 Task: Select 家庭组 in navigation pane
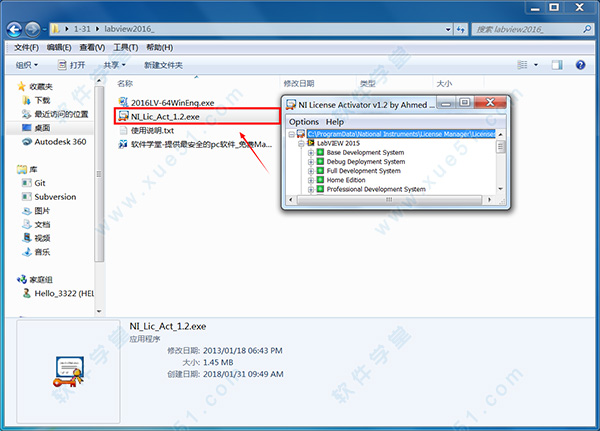[35, 279]
